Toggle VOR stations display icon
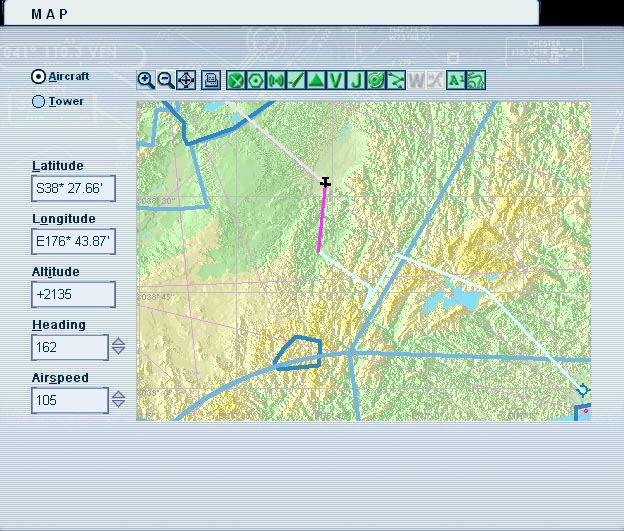The height and width of the screenshot is (531, 624). [256, 81]
